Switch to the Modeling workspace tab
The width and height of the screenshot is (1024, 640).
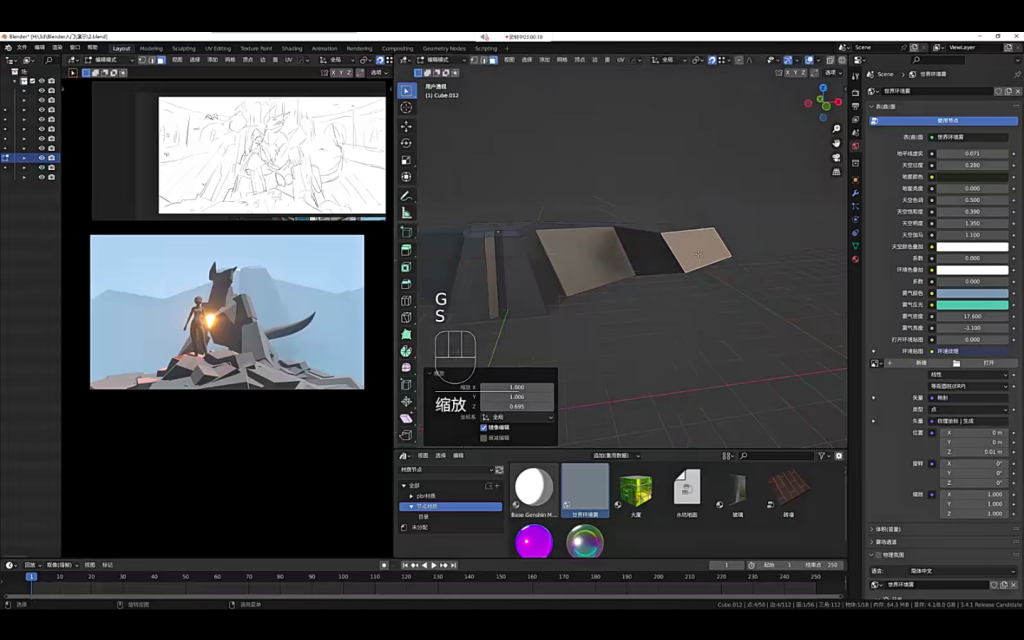point(151,48)
